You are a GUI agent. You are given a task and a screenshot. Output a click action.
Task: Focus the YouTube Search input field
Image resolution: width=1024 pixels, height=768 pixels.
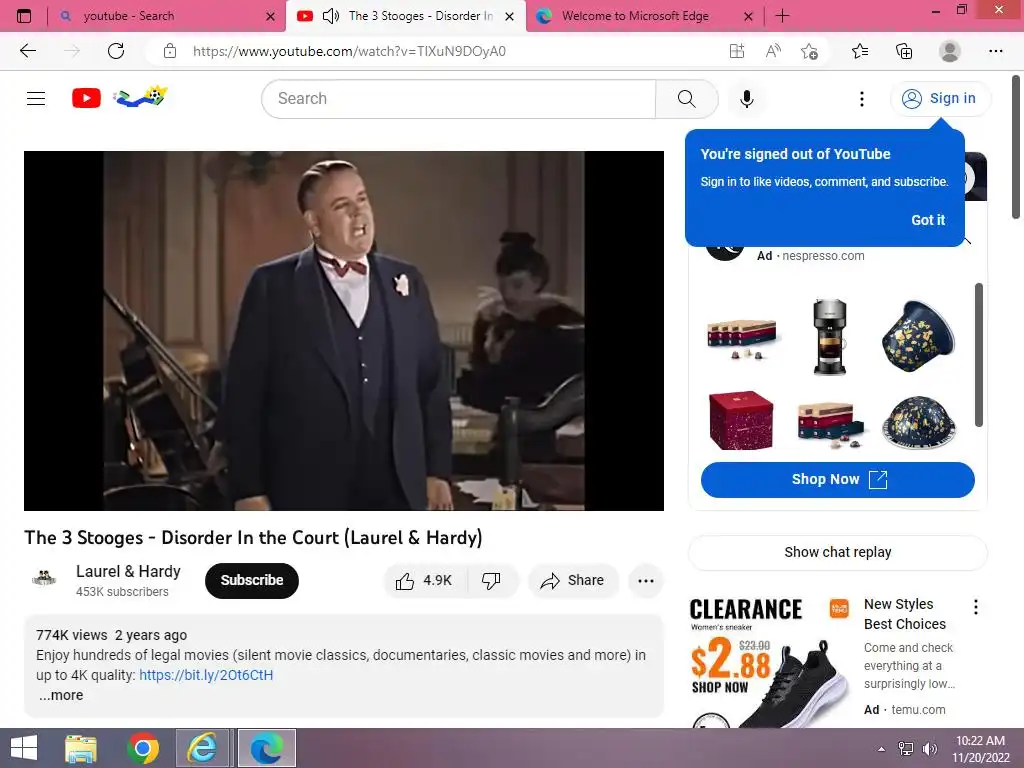tap(458, 99)
